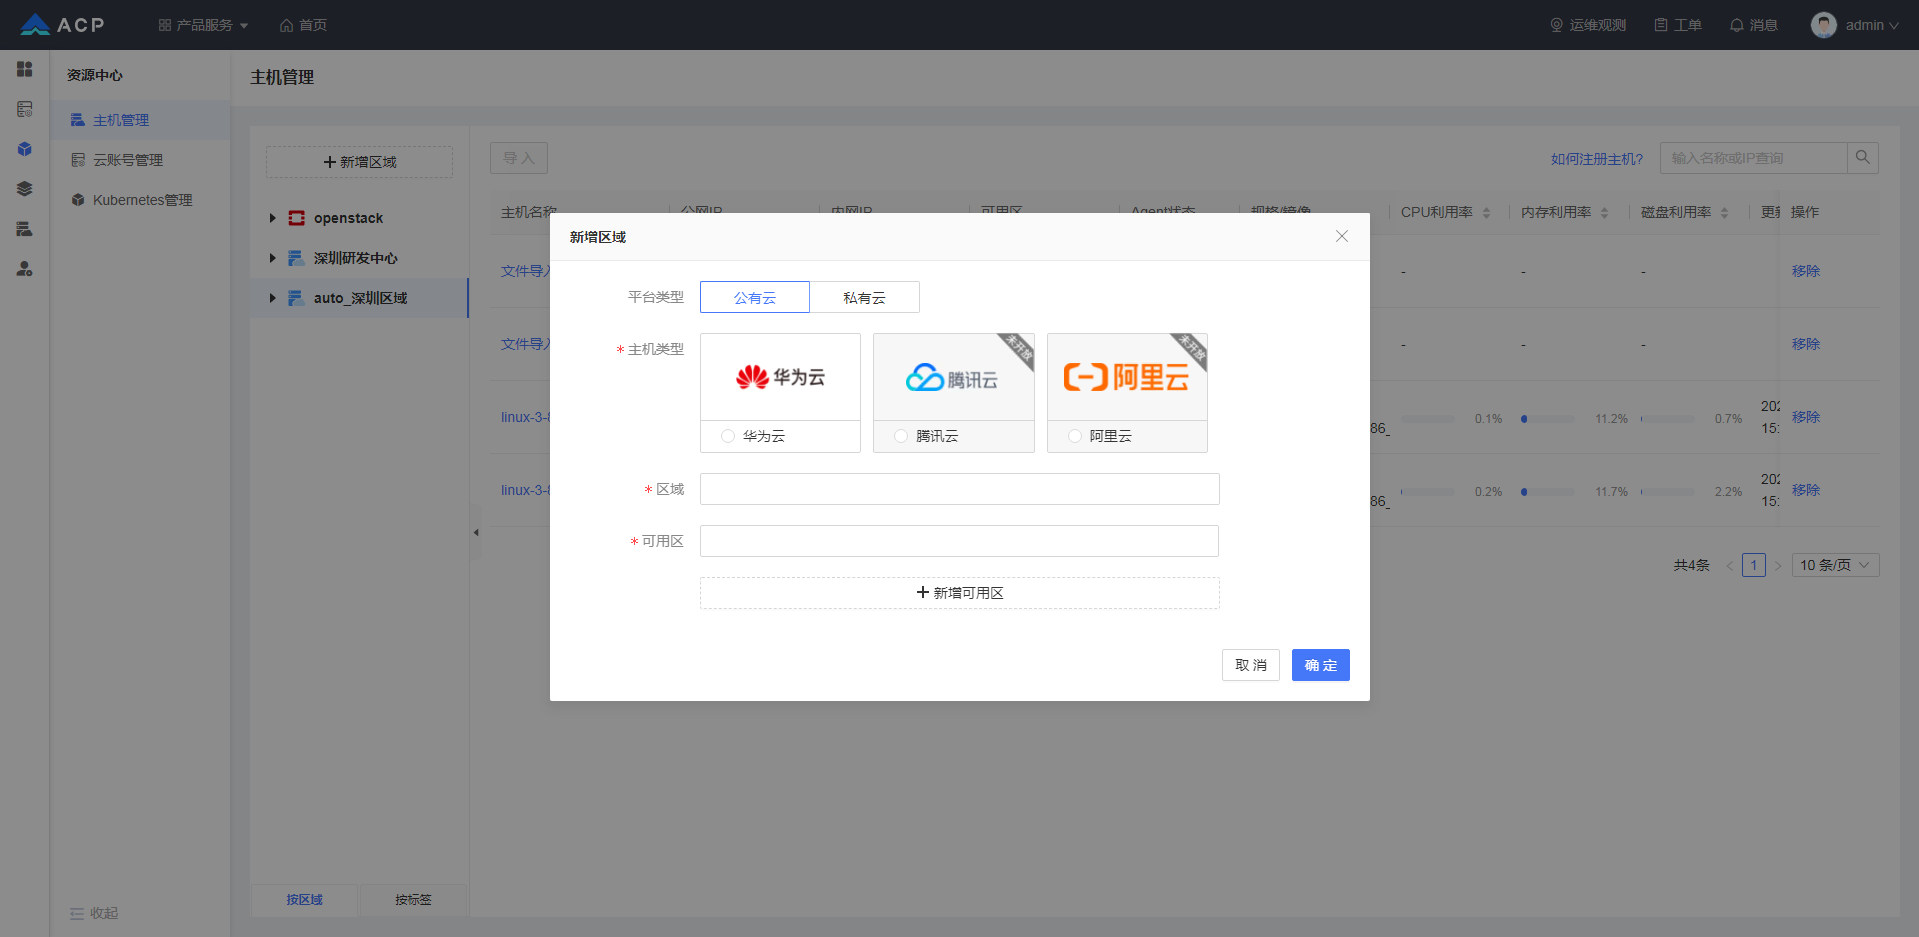Viewport: 1919px width, 937px height.
Task: Select the auto_深圳区域 tree label
Action: click(360, 298)
